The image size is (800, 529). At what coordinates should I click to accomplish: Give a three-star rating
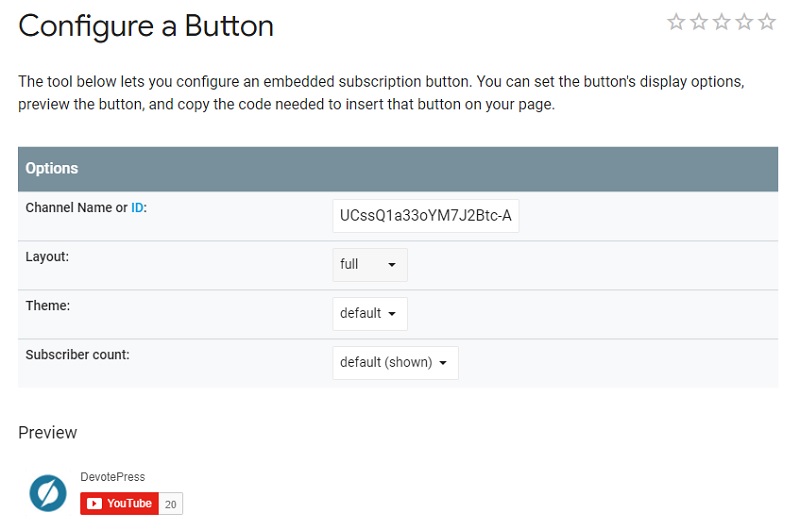coord(721,22)
